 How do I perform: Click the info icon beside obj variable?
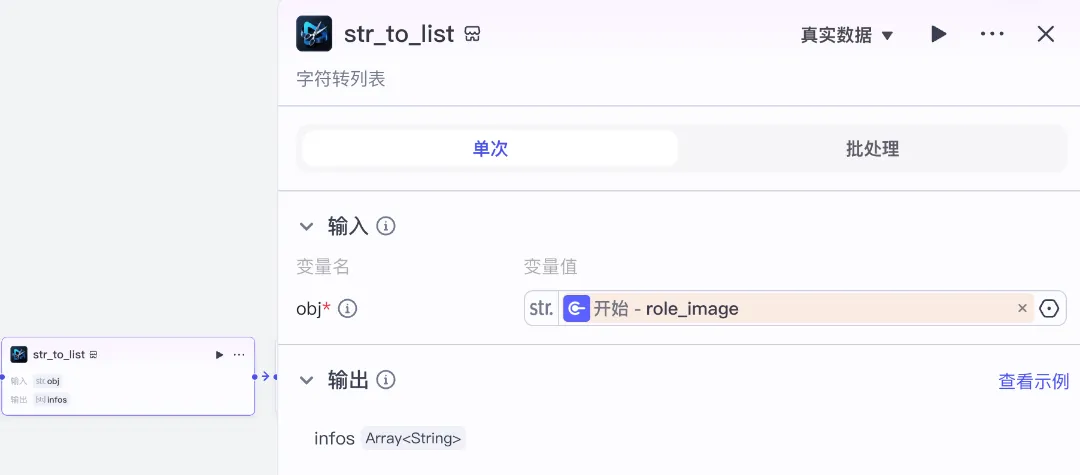pyautogui.click(x=348, y=309)
